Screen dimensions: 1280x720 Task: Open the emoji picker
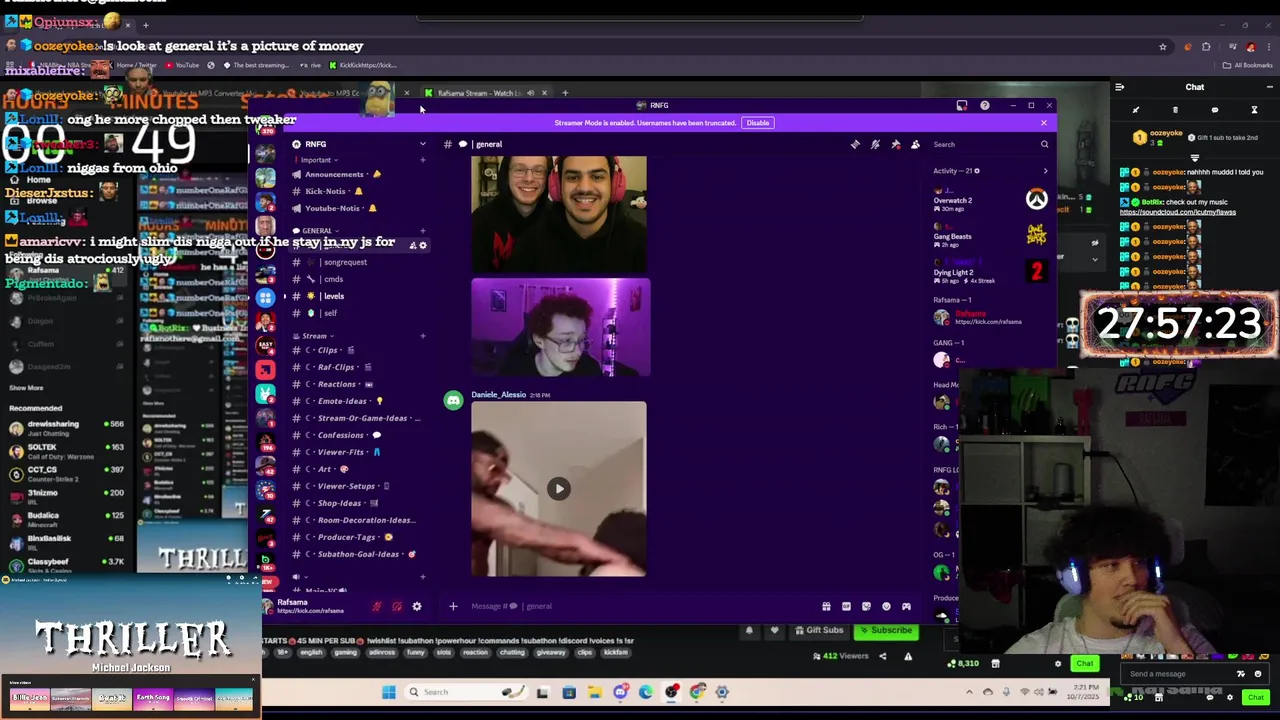tap(886, 606)
